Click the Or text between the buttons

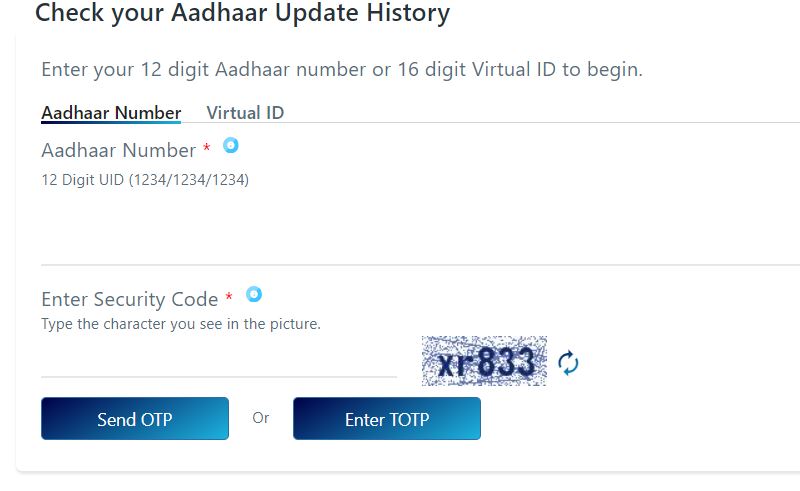pyautogui.click(x=261, y=418)
